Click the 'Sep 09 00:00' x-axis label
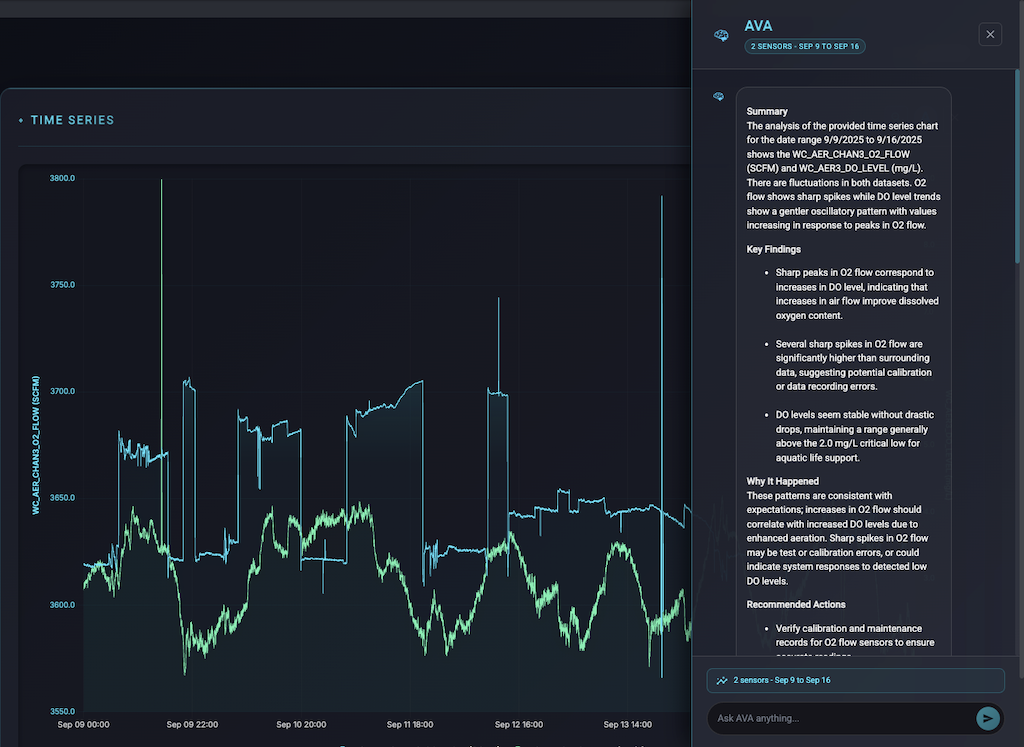1024x747 pixels. (x=83, y=724)
